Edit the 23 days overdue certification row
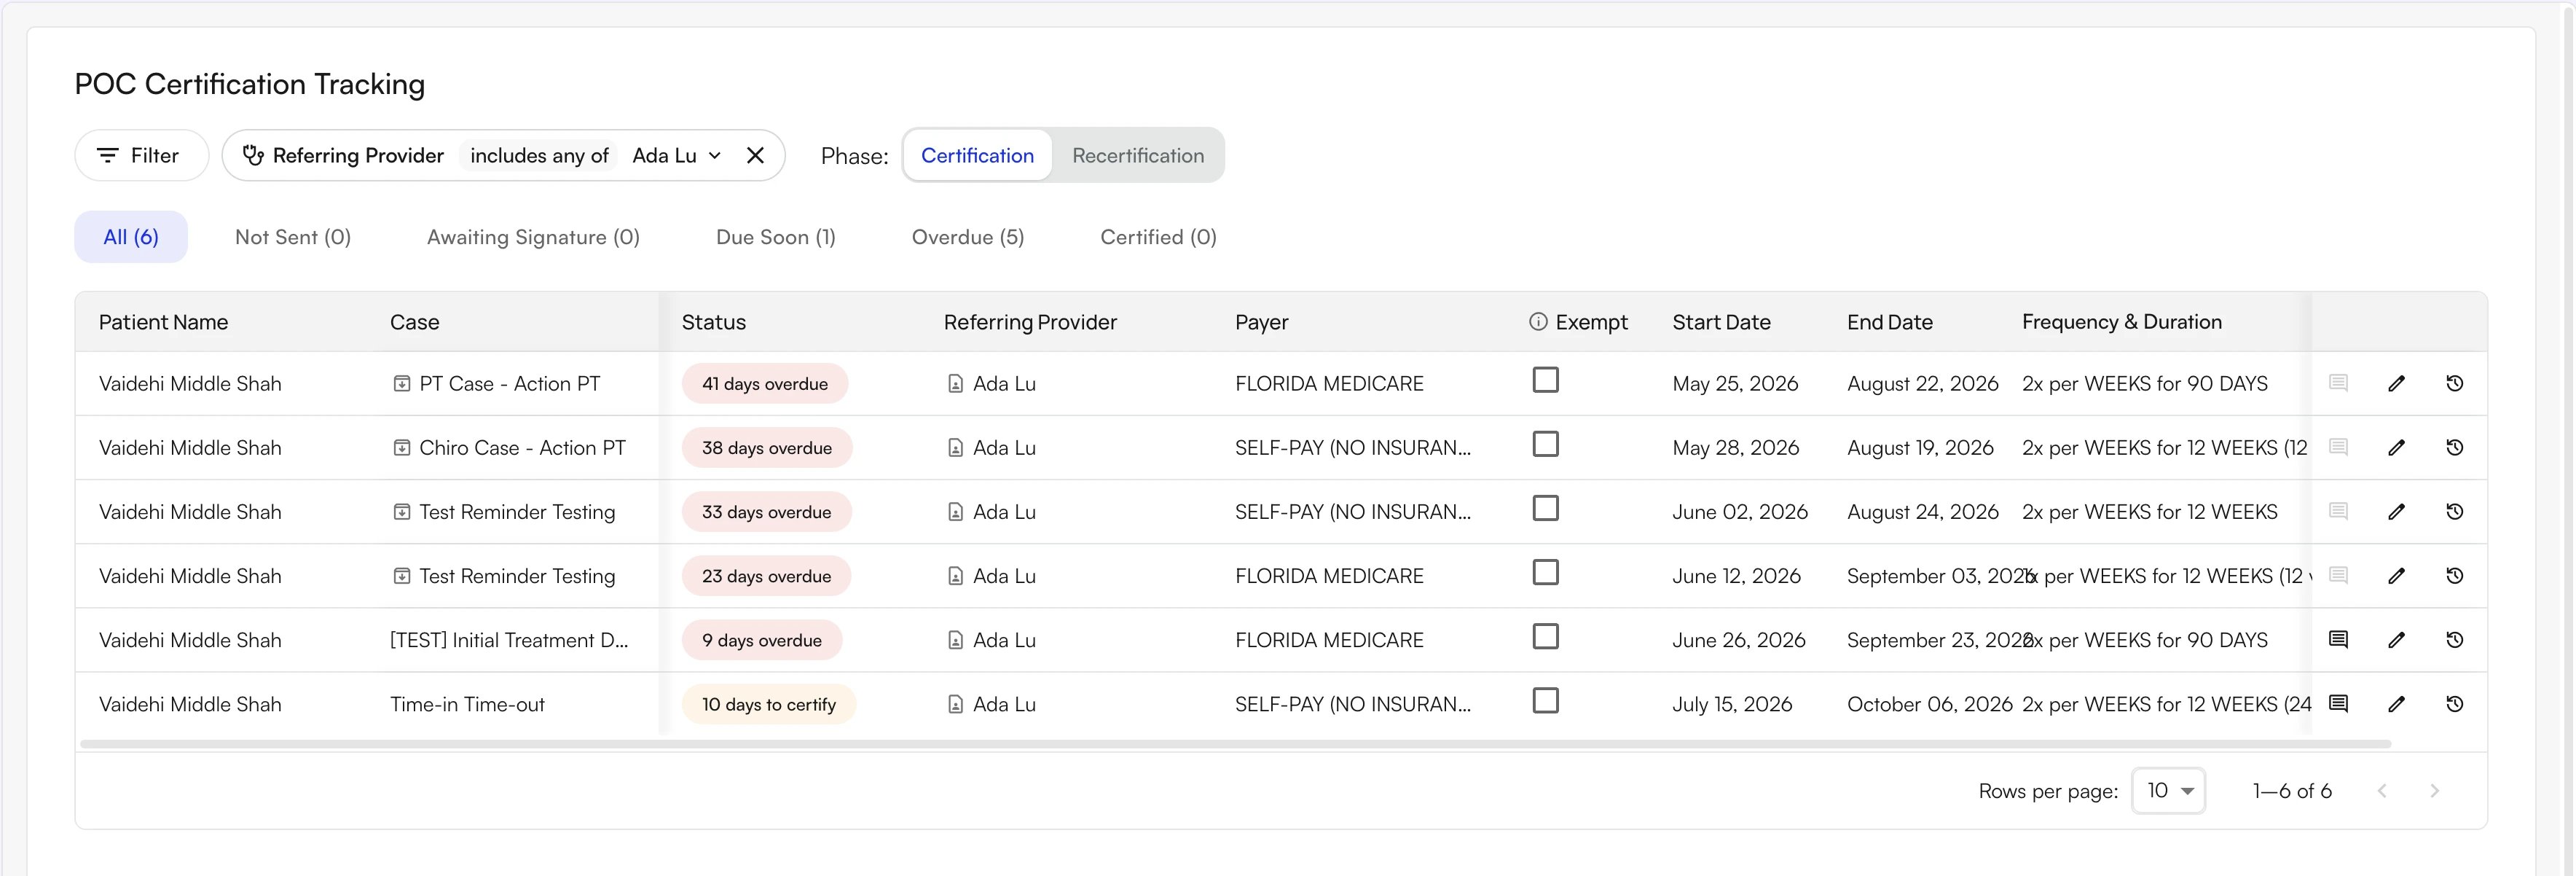The width and height of the screenshot is (2576, 876). [2396, 575]
